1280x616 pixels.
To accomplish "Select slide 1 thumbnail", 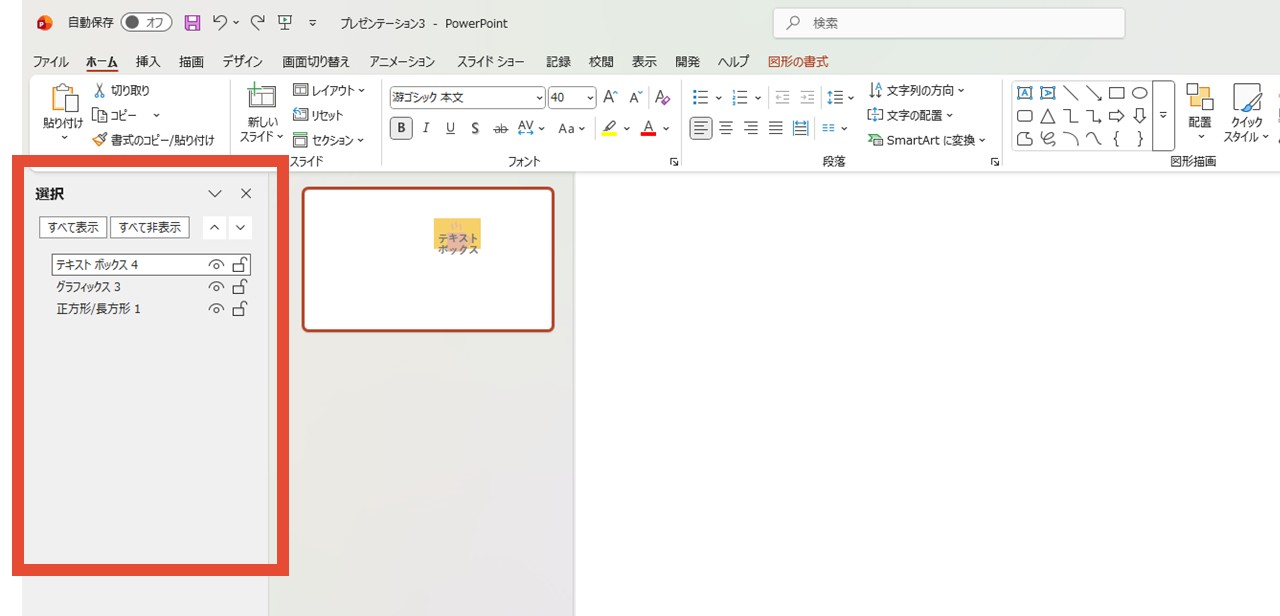I will [x=428, y=259].
